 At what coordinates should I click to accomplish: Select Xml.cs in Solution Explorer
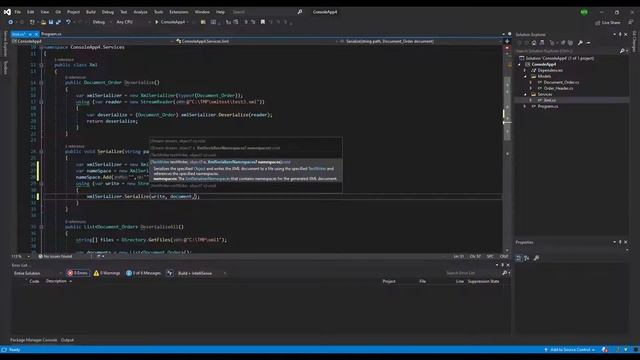[x=549, y=100]
